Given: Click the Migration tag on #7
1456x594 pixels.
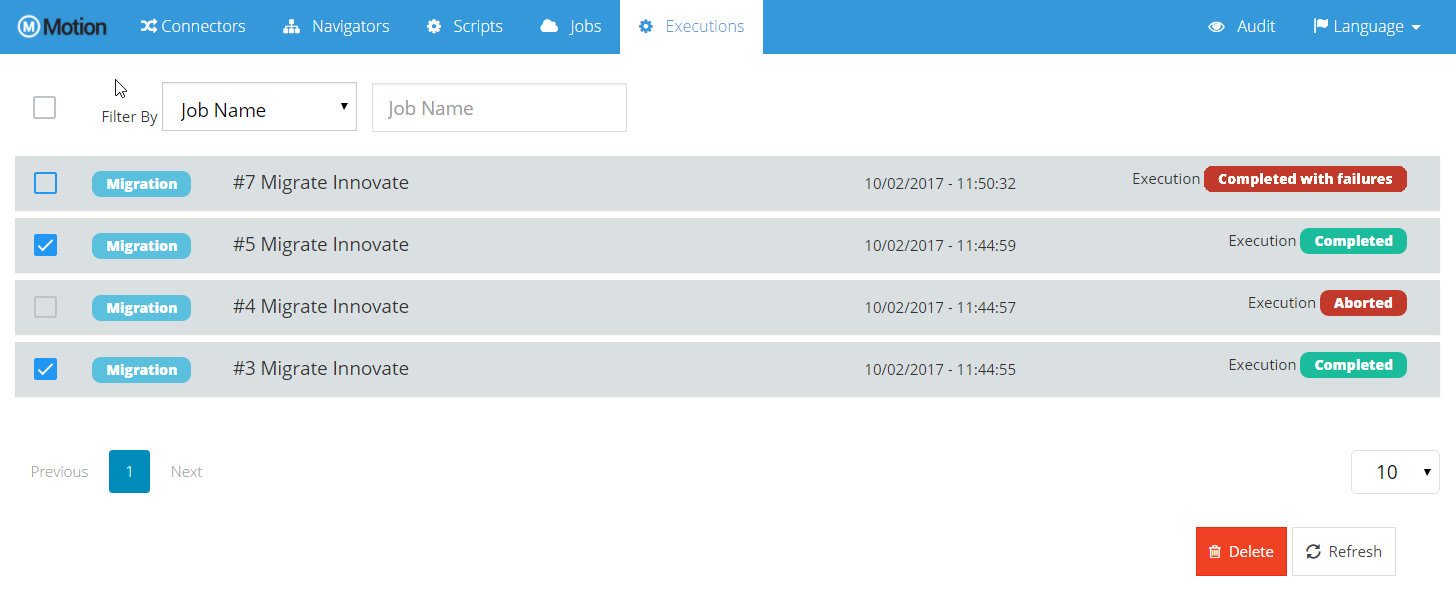Looking at the screenshot, I should [141, 184].
